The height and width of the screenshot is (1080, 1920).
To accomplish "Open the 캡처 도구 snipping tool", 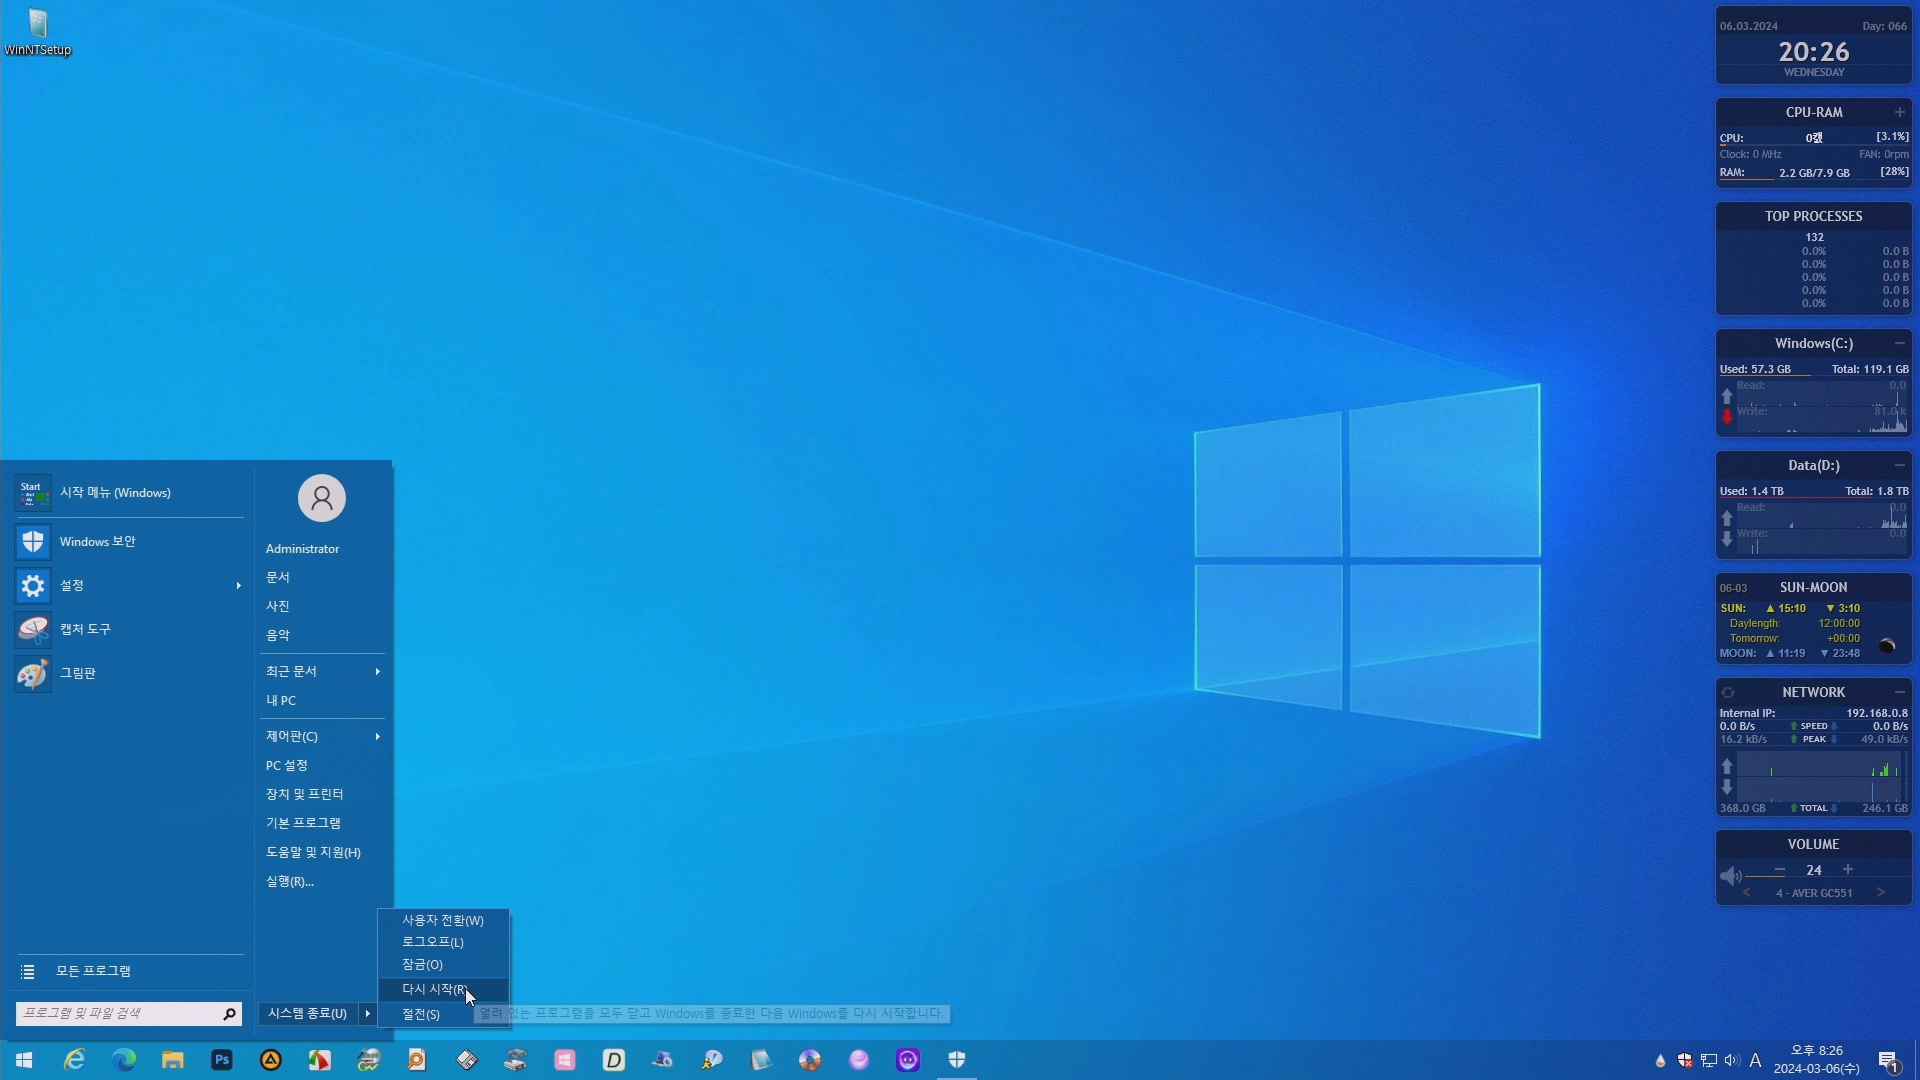I will (x=85, y=629).
